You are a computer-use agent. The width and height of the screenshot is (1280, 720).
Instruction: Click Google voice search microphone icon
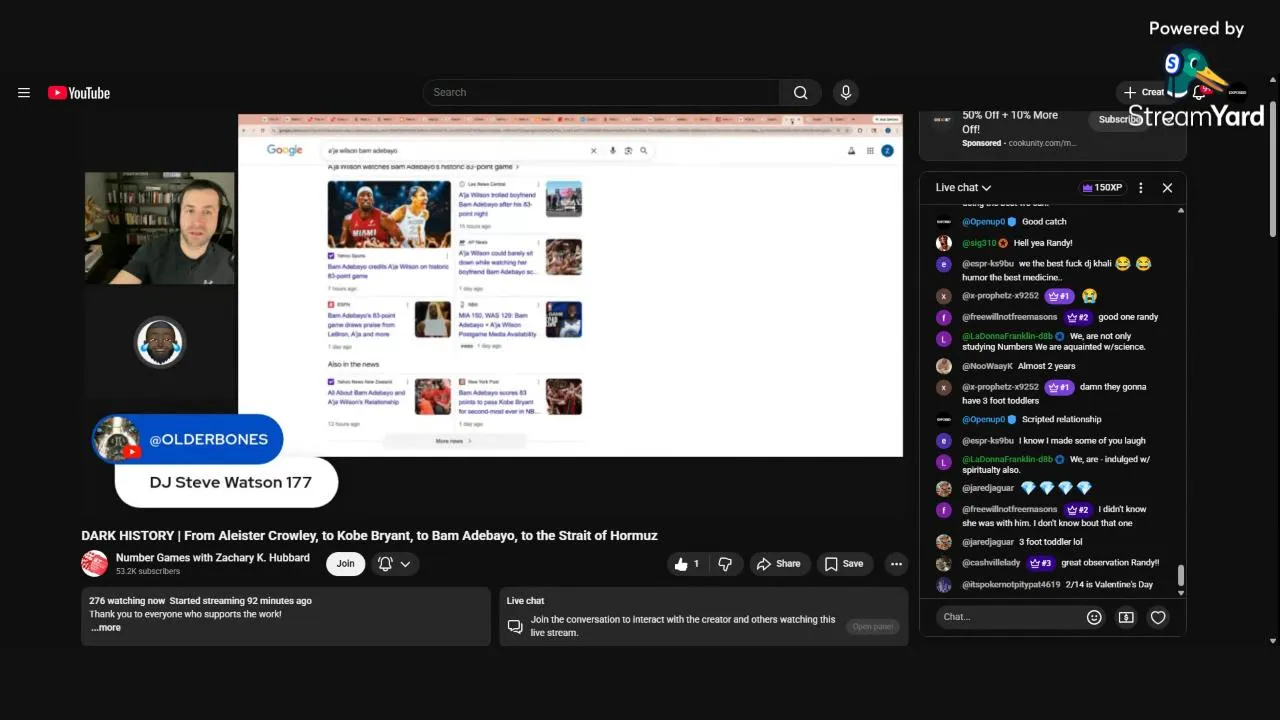pyautogui.click(x=612, y=151)
